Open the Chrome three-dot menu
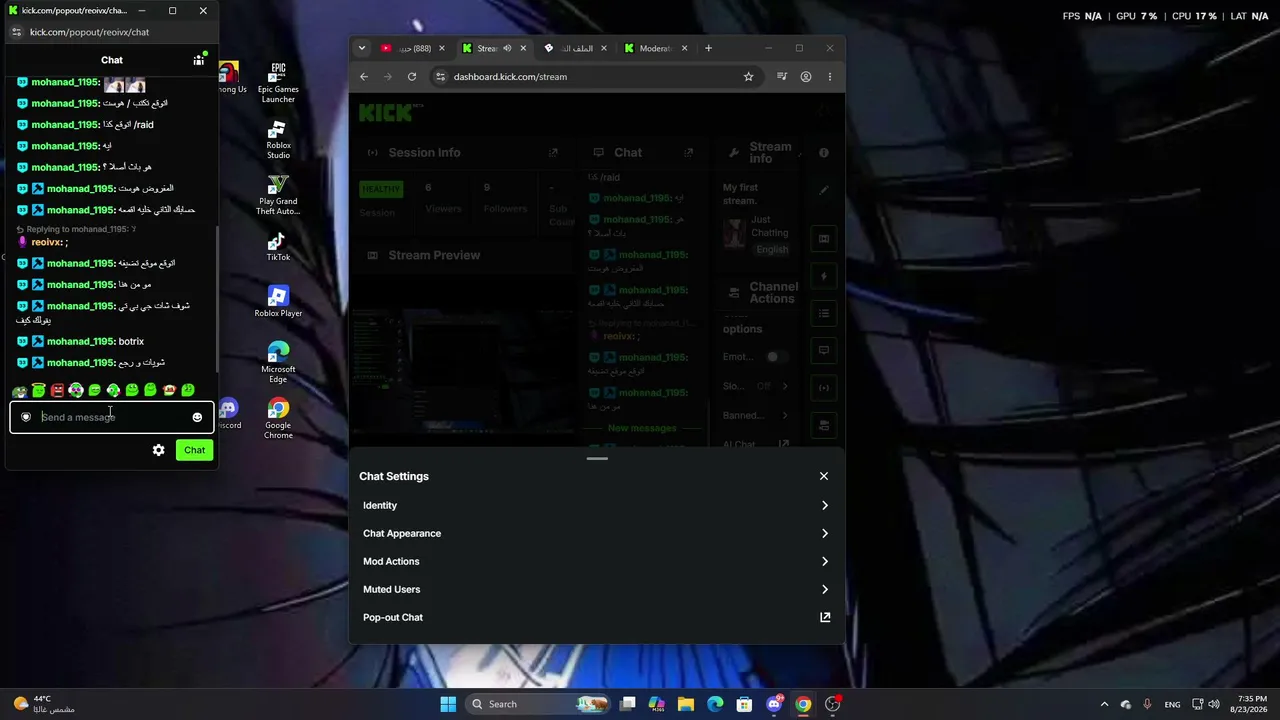 click(x=830, y=77)
